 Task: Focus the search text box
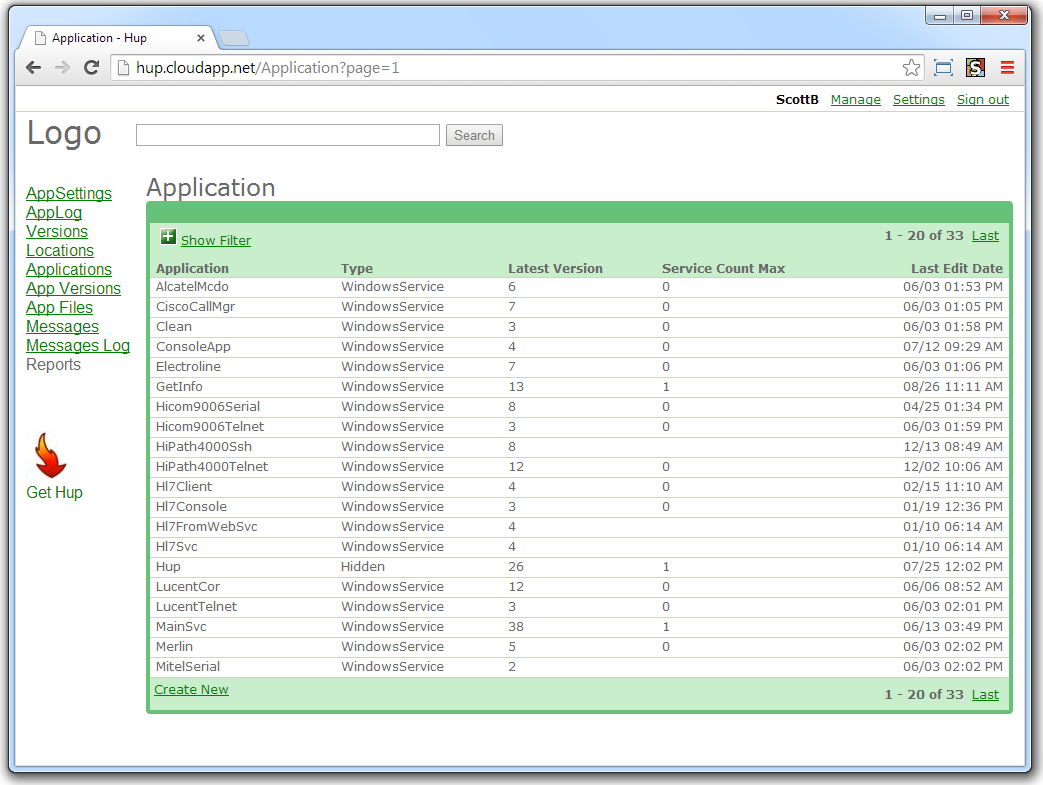click(288, 135)
